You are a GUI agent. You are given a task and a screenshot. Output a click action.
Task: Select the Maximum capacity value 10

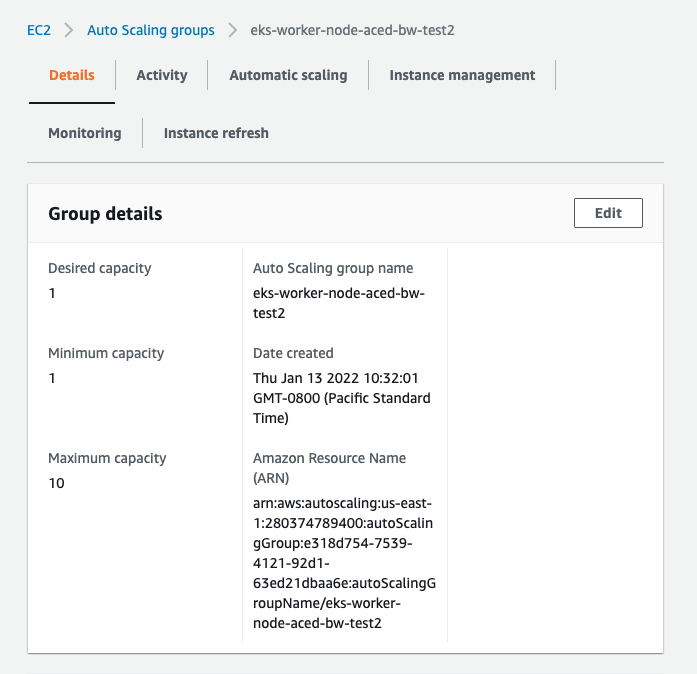pos(56,483)
